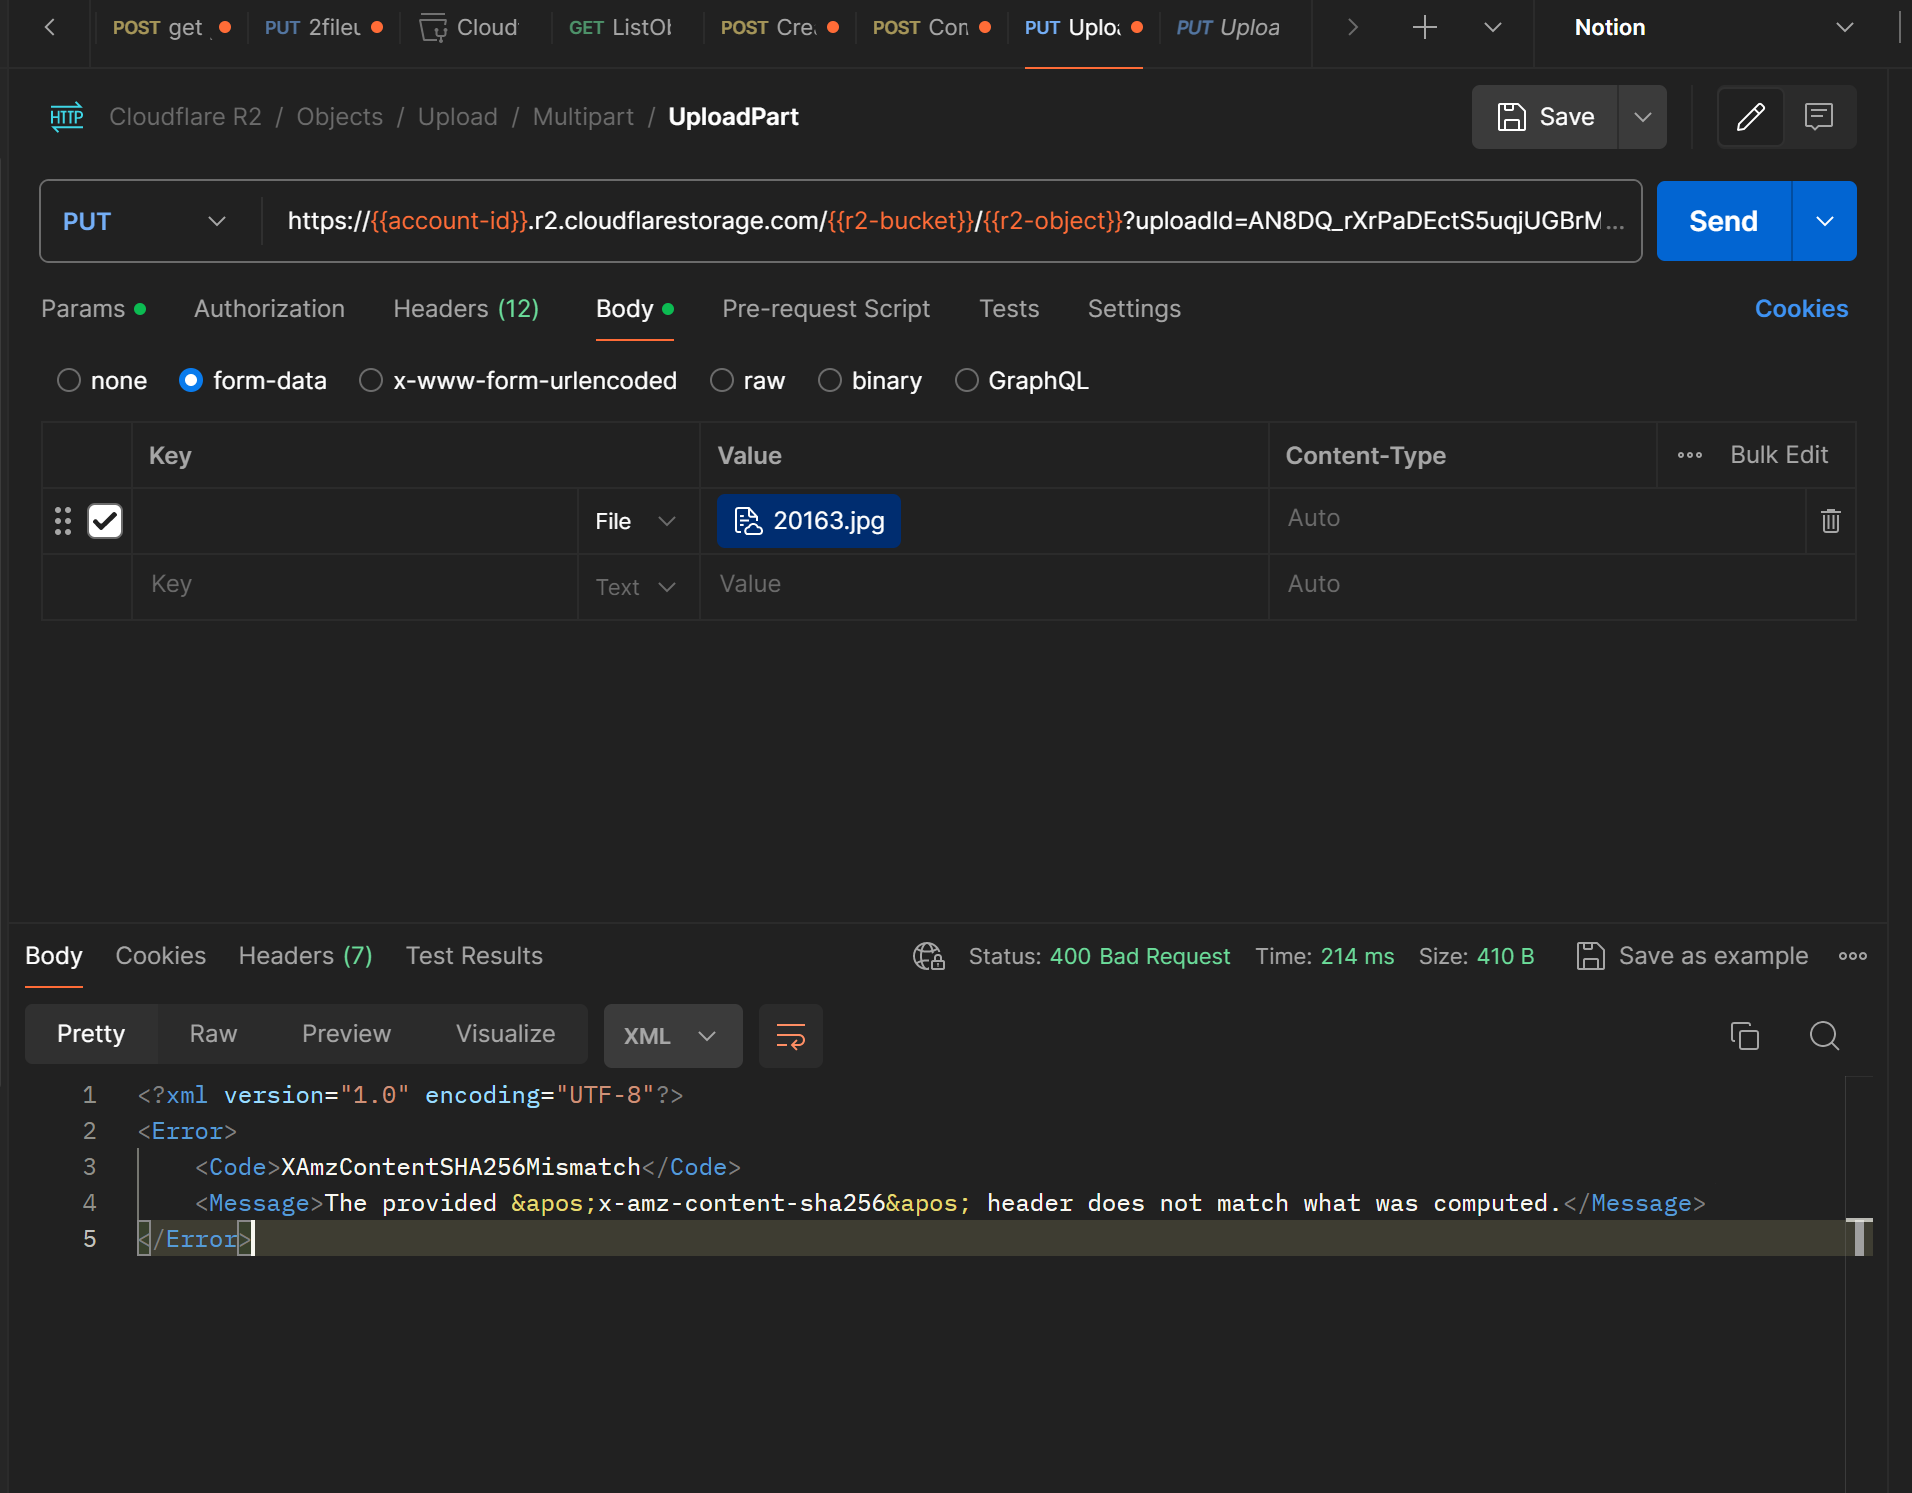Click the network globe icon near Status

pyautogui.click(x=928, y=957)
